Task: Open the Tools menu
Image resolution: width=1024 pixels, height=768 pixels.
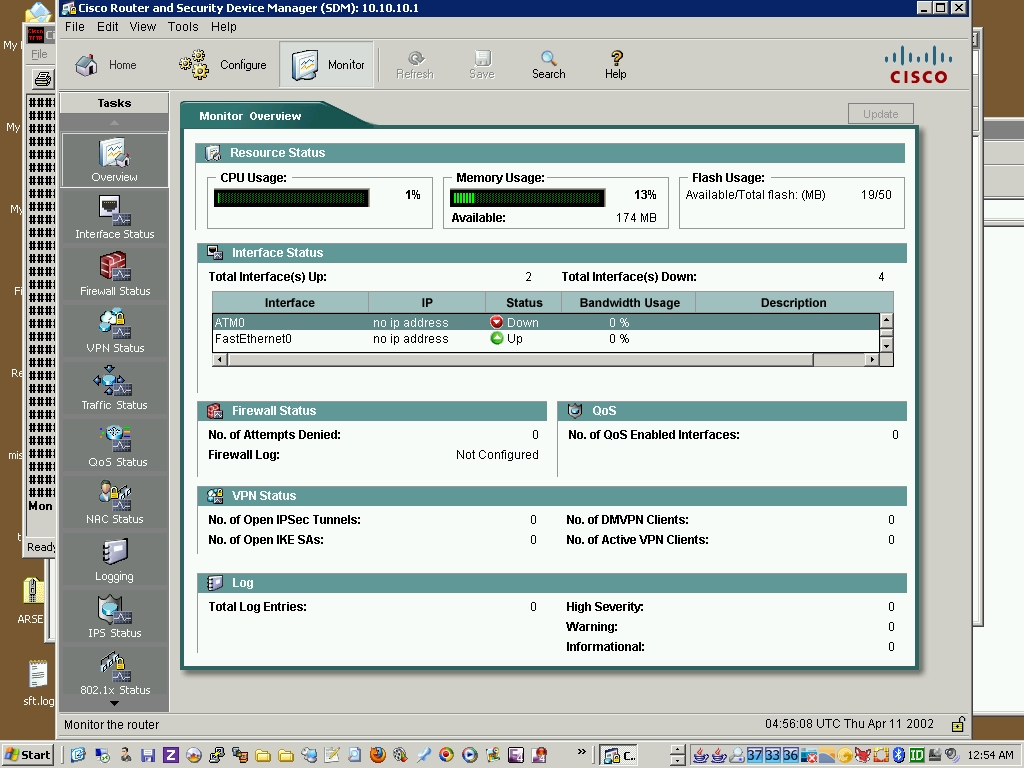Action: (183, 27)
